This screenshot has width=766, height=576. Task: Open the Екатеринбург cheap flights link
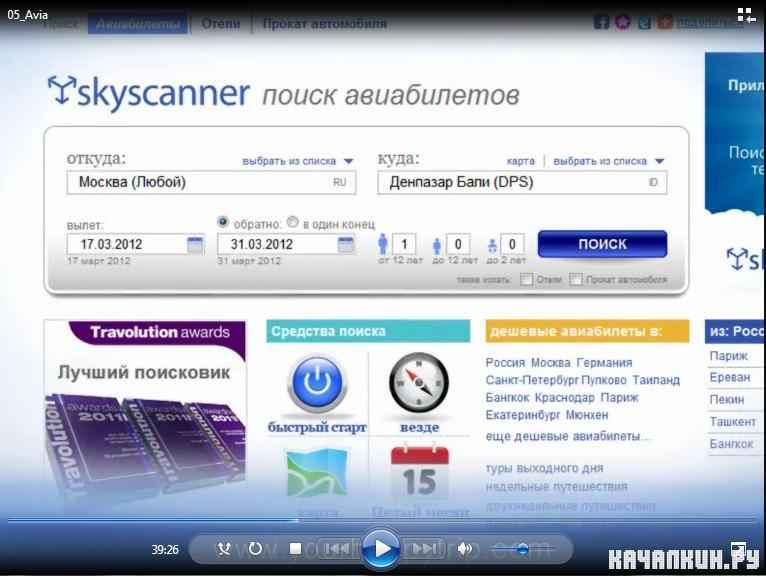[x=522, y=415]
